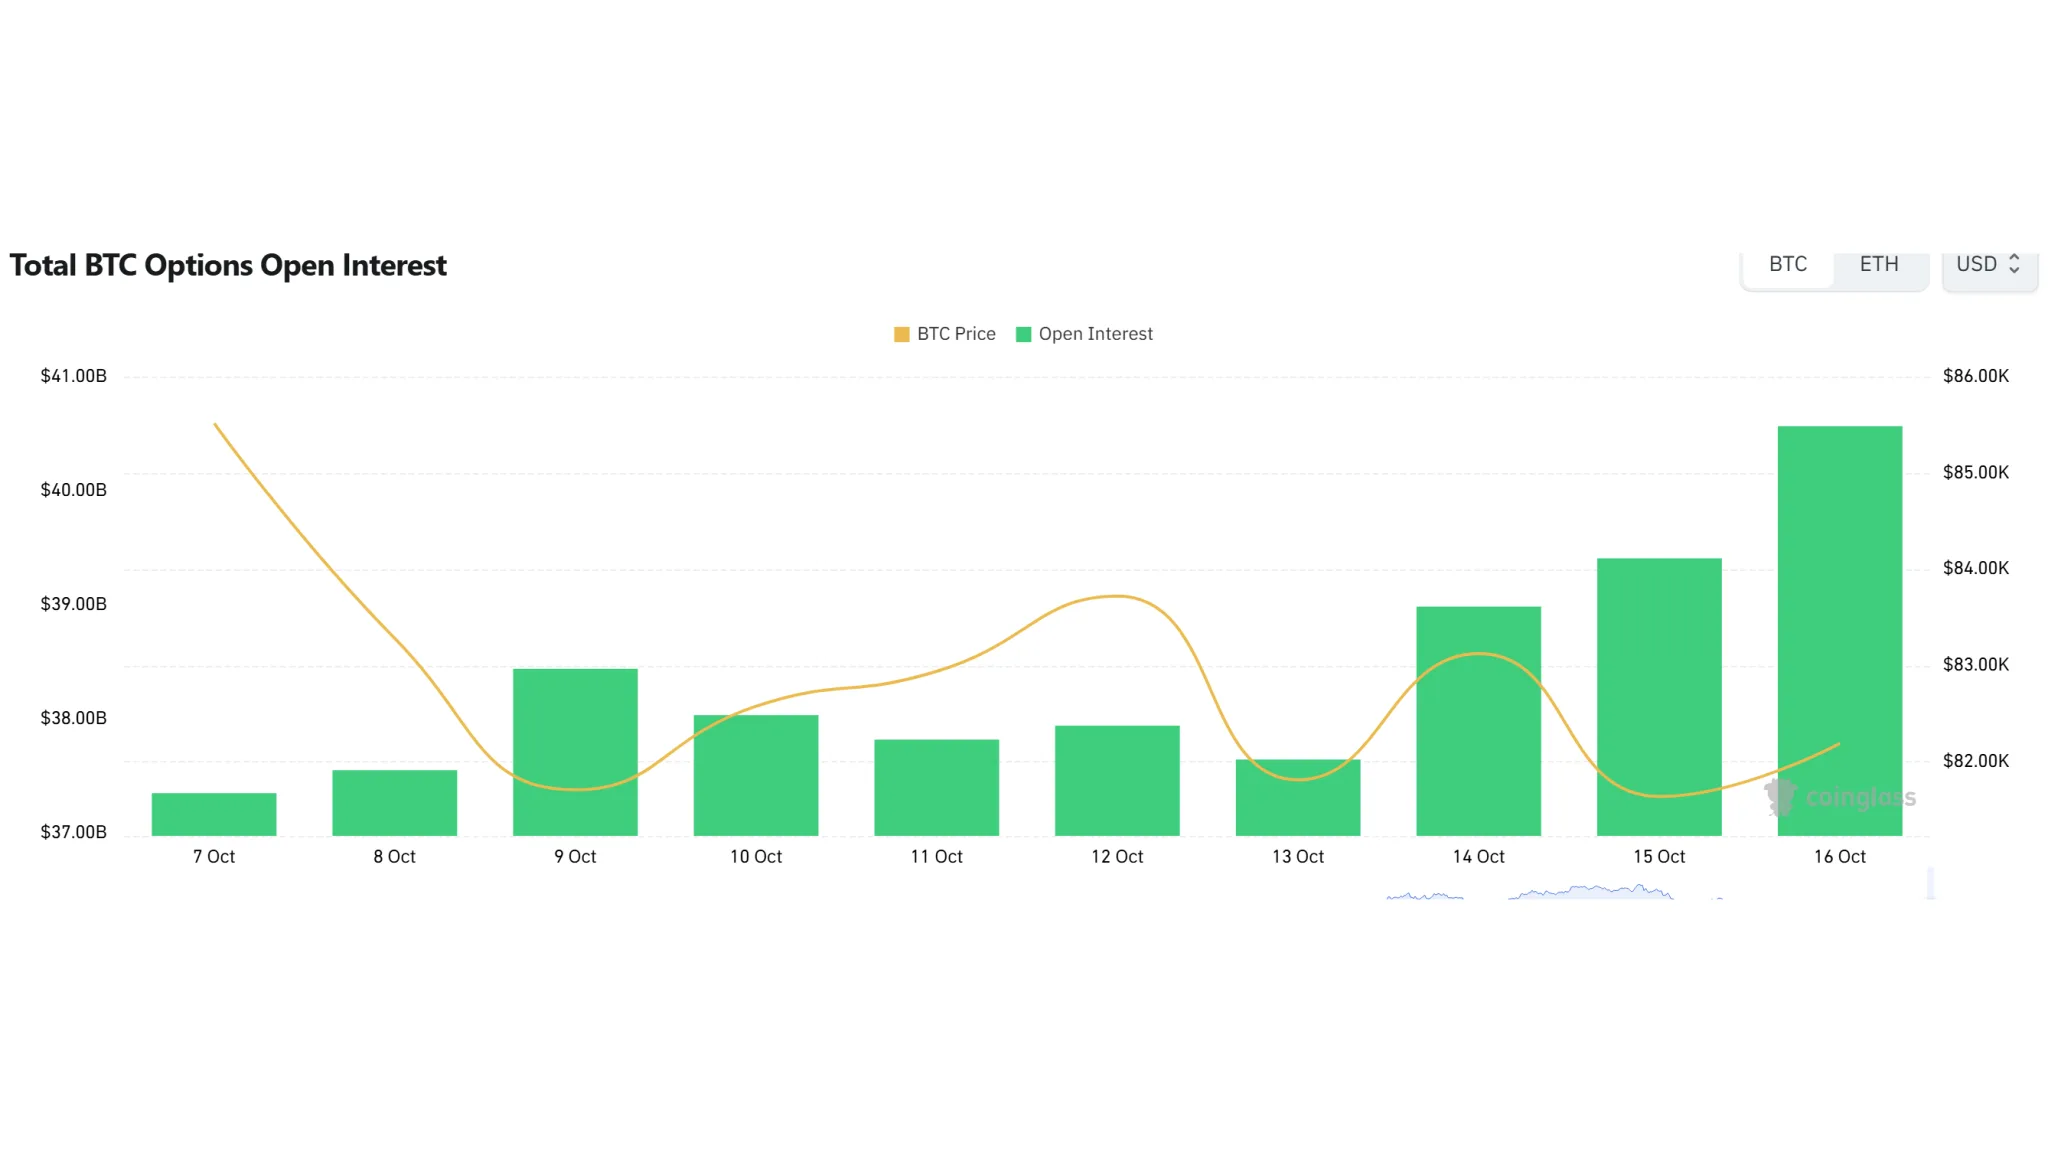Viewport: 2048px width, 1152px height.
Task: Click the $85.00K price axis label
Action: pos(1976,472)
